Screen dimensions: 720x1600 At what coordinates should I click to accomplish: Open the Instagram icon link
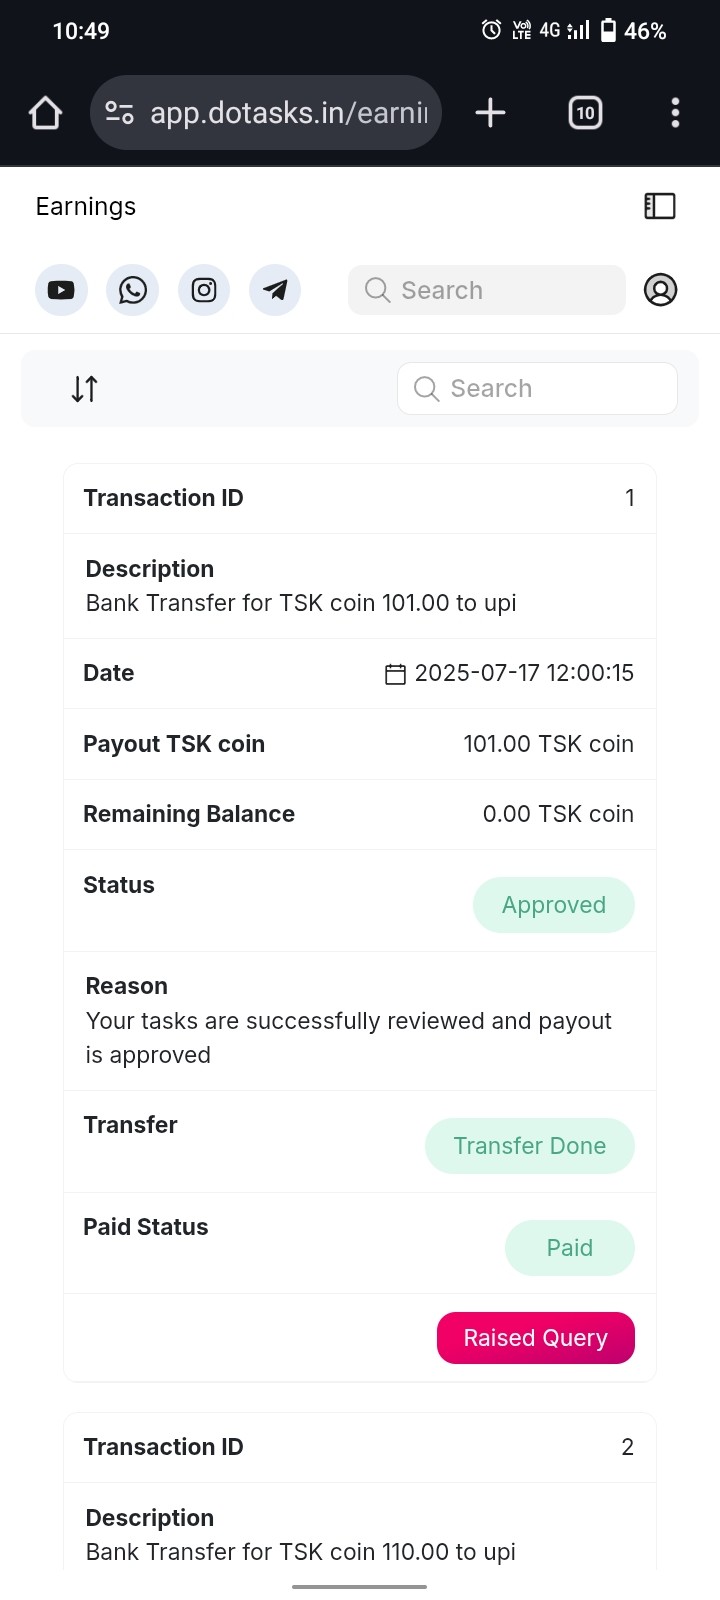pos(204,290)
